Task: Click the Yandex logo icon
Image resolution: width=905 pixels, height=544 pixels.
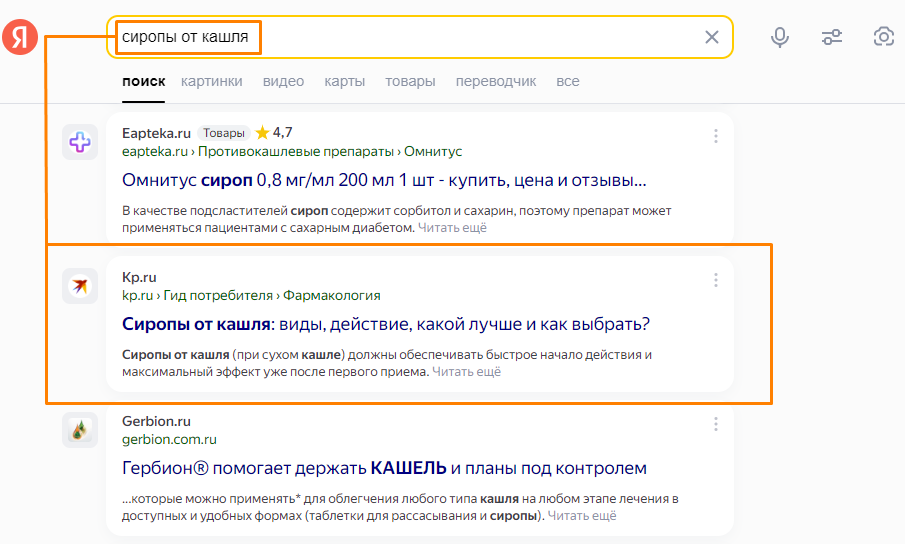Action: click(x=20, y=37)
